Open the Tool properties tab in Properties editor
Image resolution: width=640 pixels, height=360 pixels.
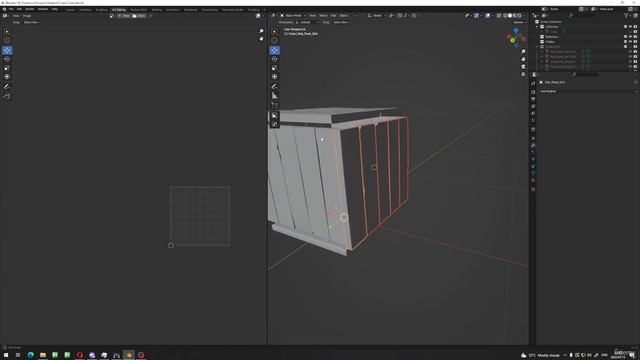coord(533,83)
